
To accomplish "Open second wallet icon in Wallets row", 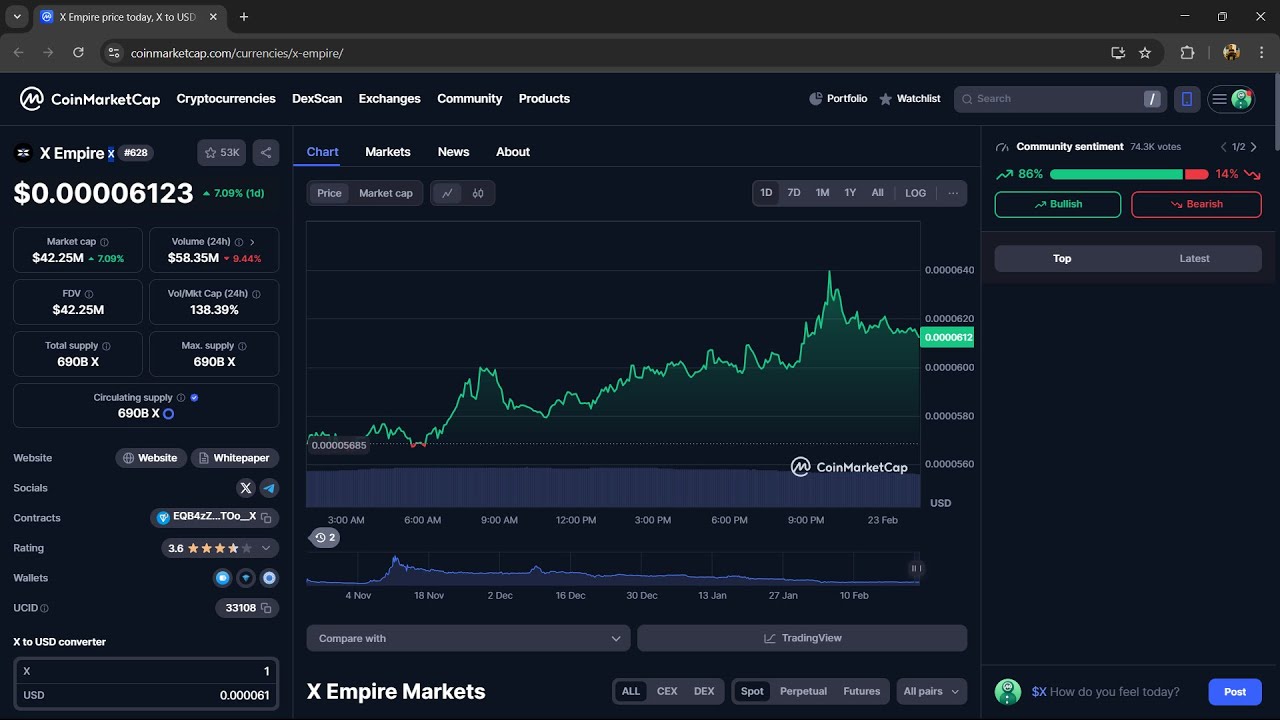I will [246, 578].
